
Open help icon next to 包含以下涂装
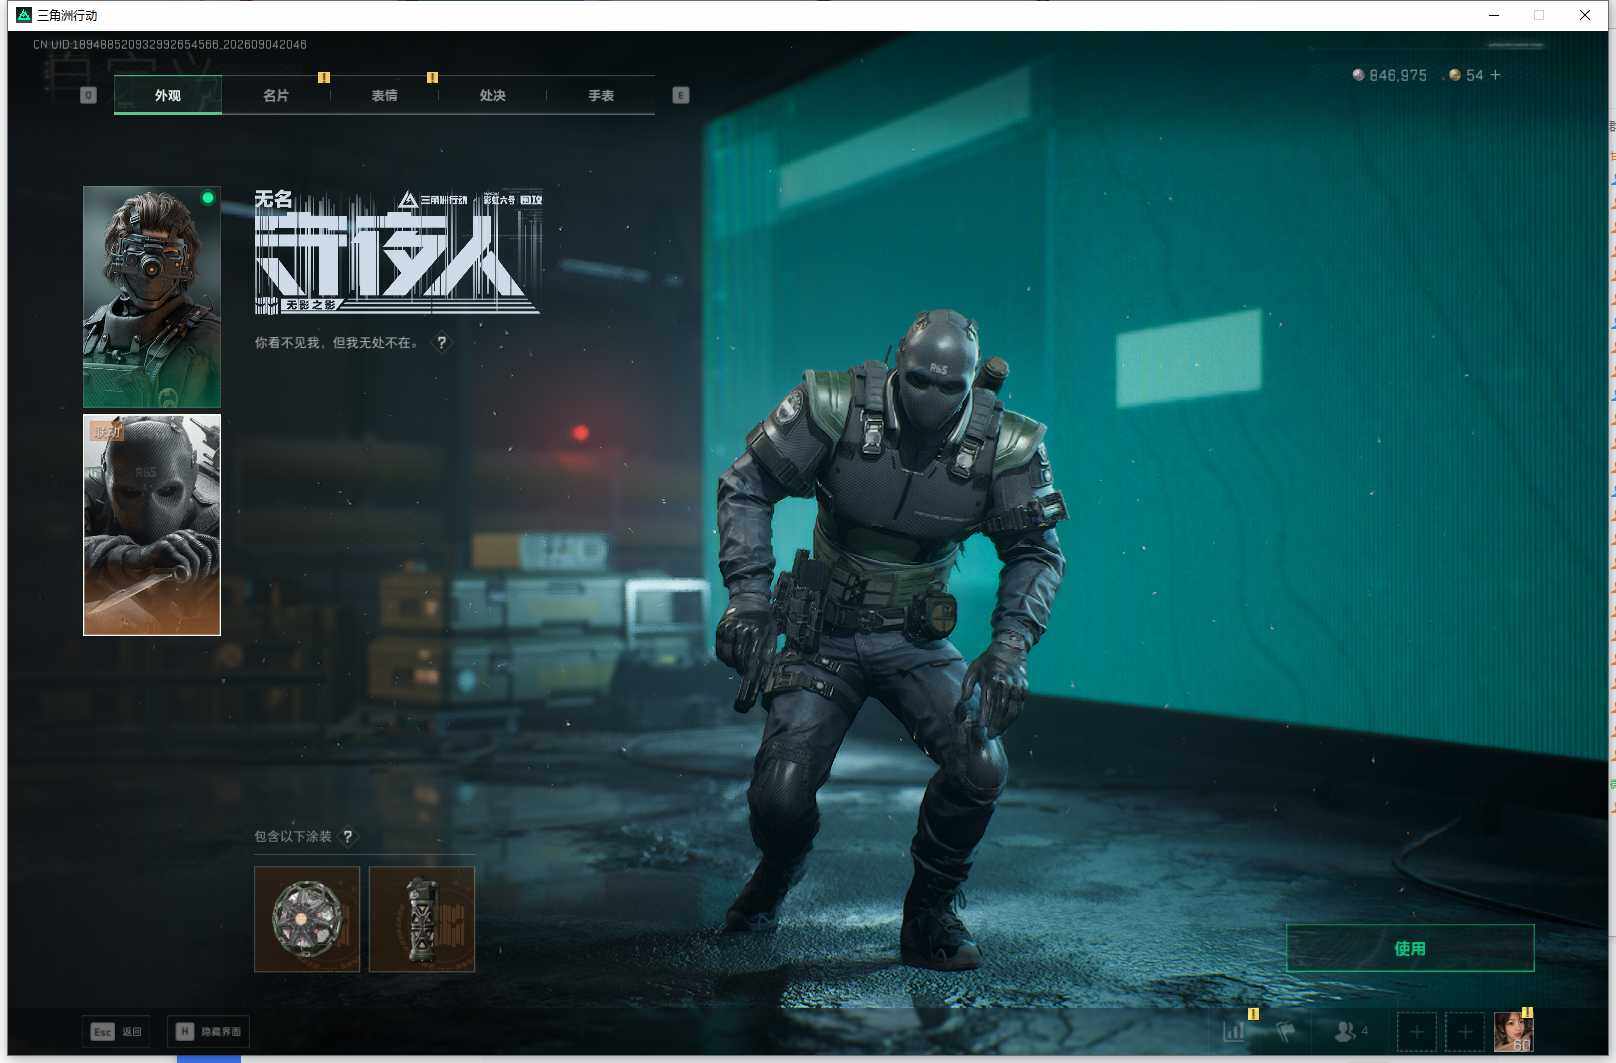click(347, 836)
